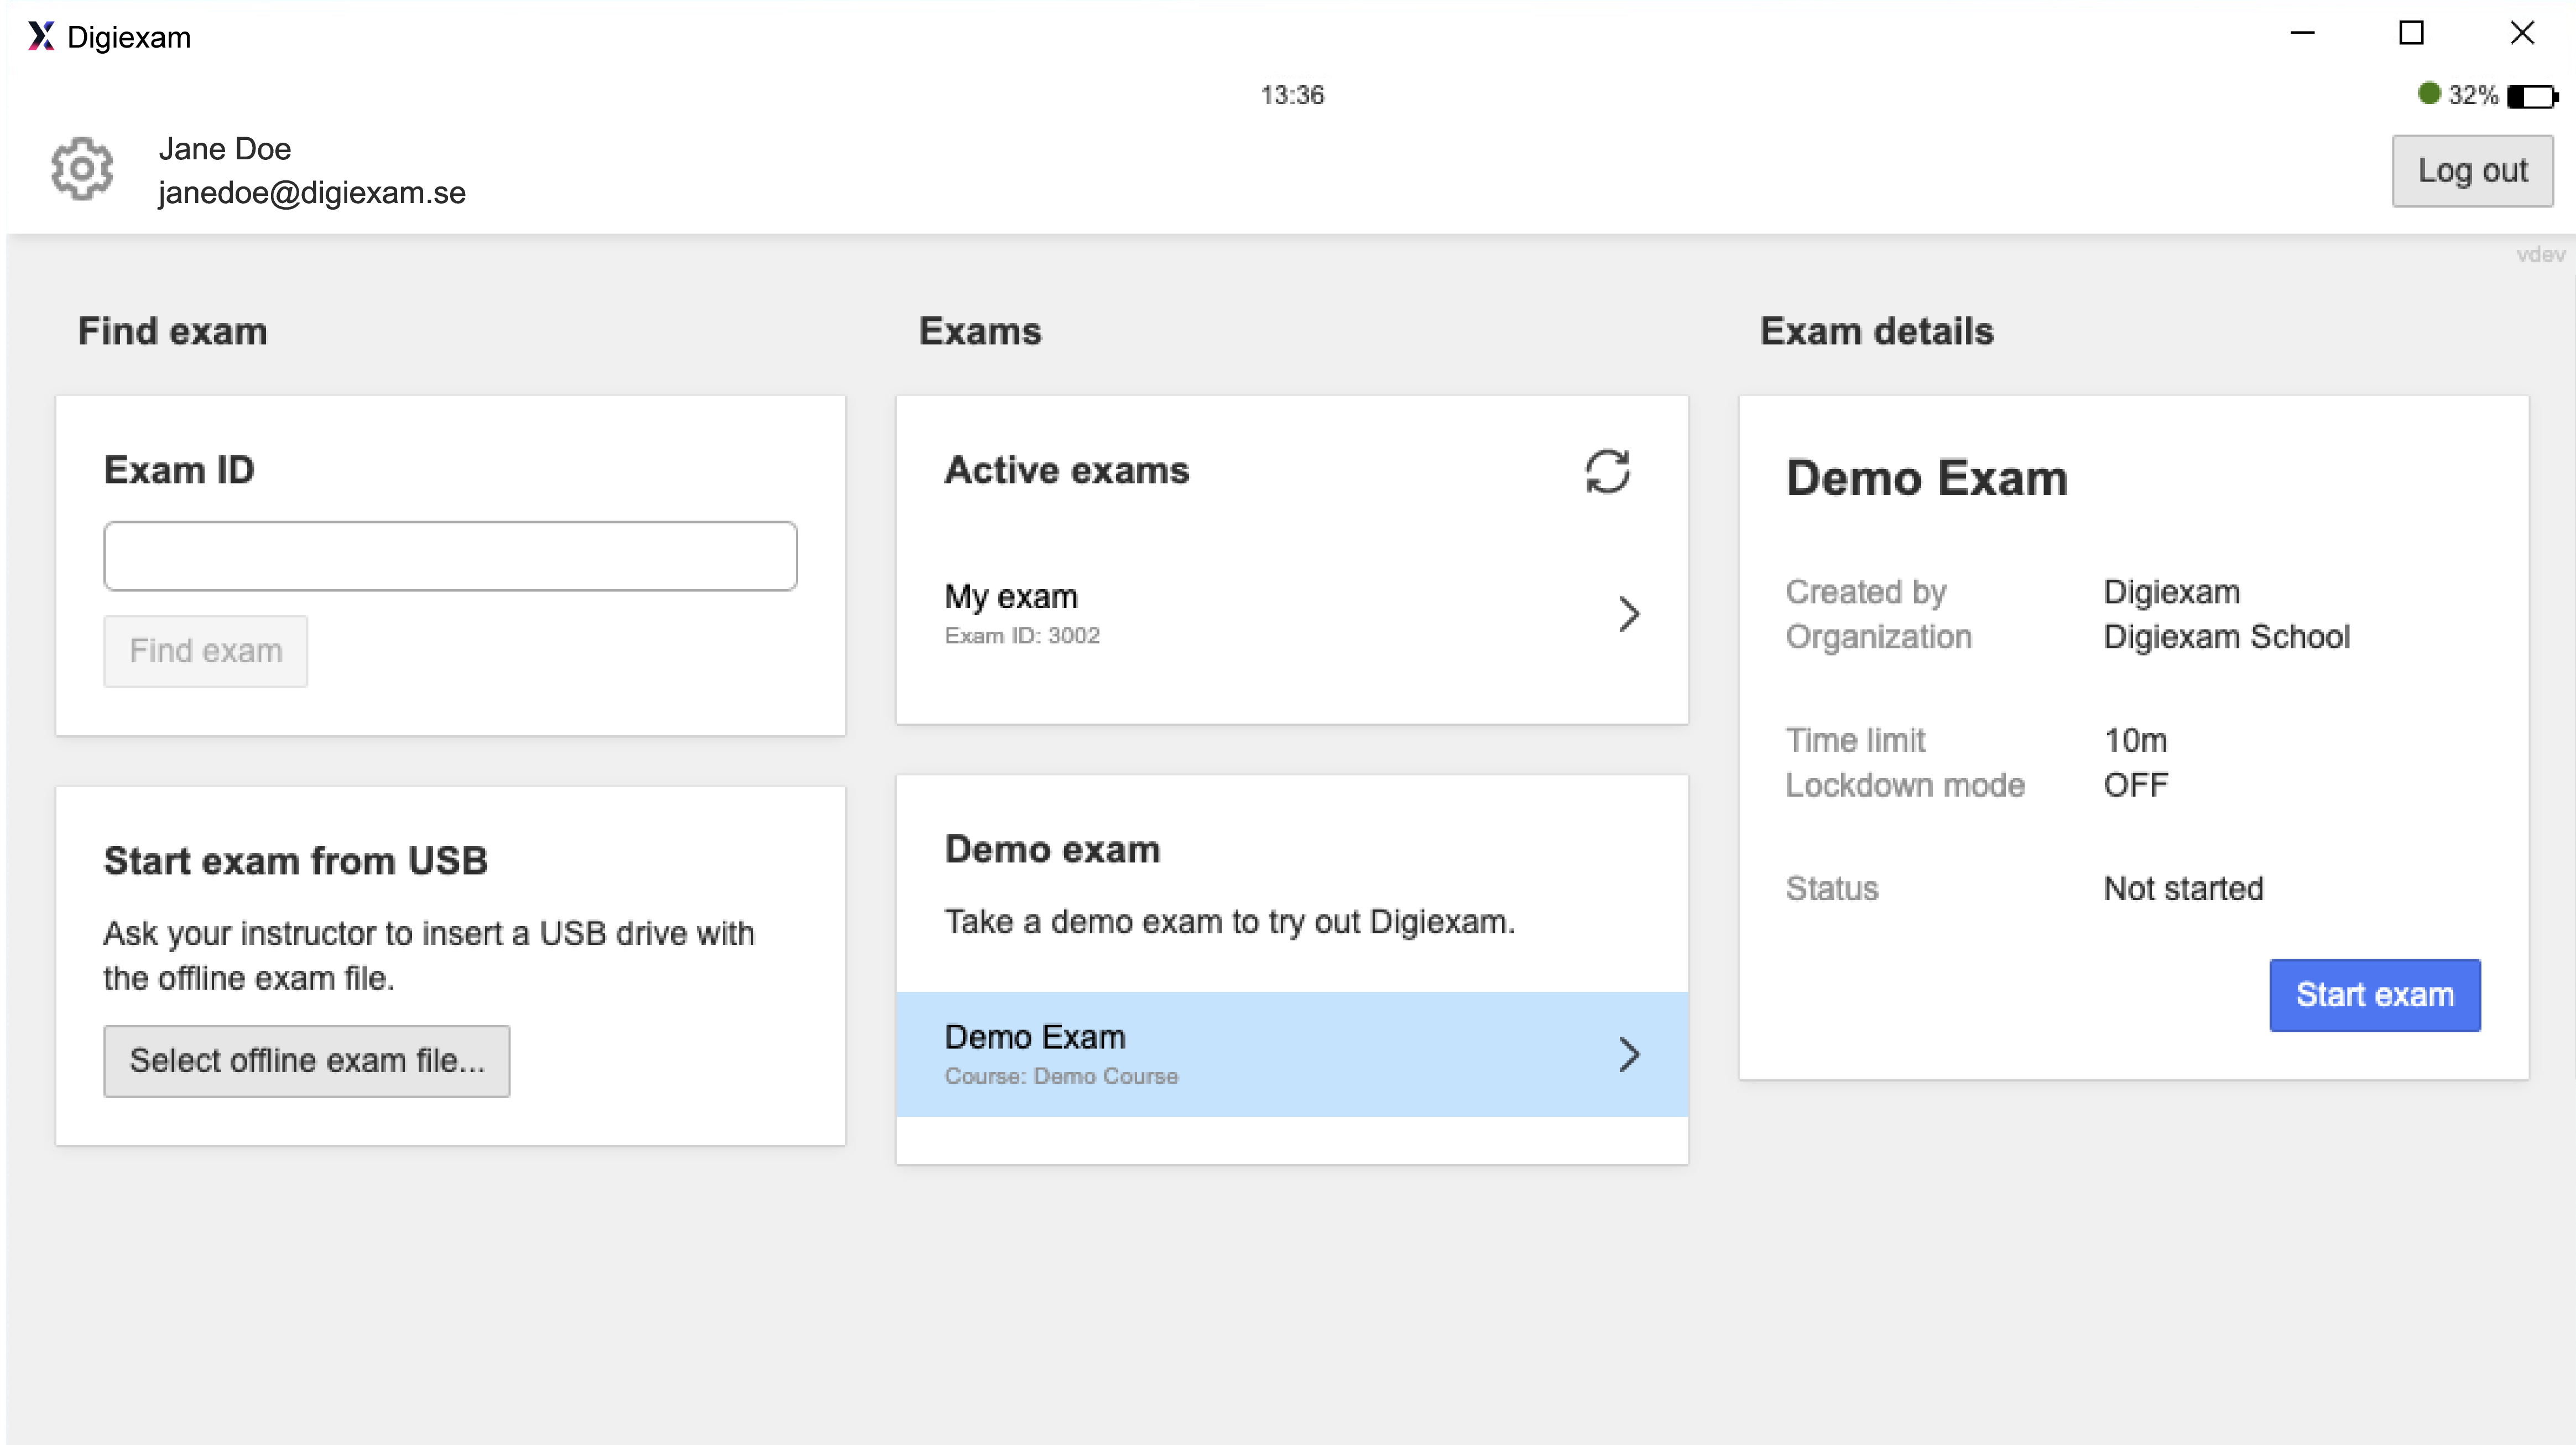This screenshot has height=1445, width=2576.
Task: Click the greyed Find exam button
Action: (205, 651)
